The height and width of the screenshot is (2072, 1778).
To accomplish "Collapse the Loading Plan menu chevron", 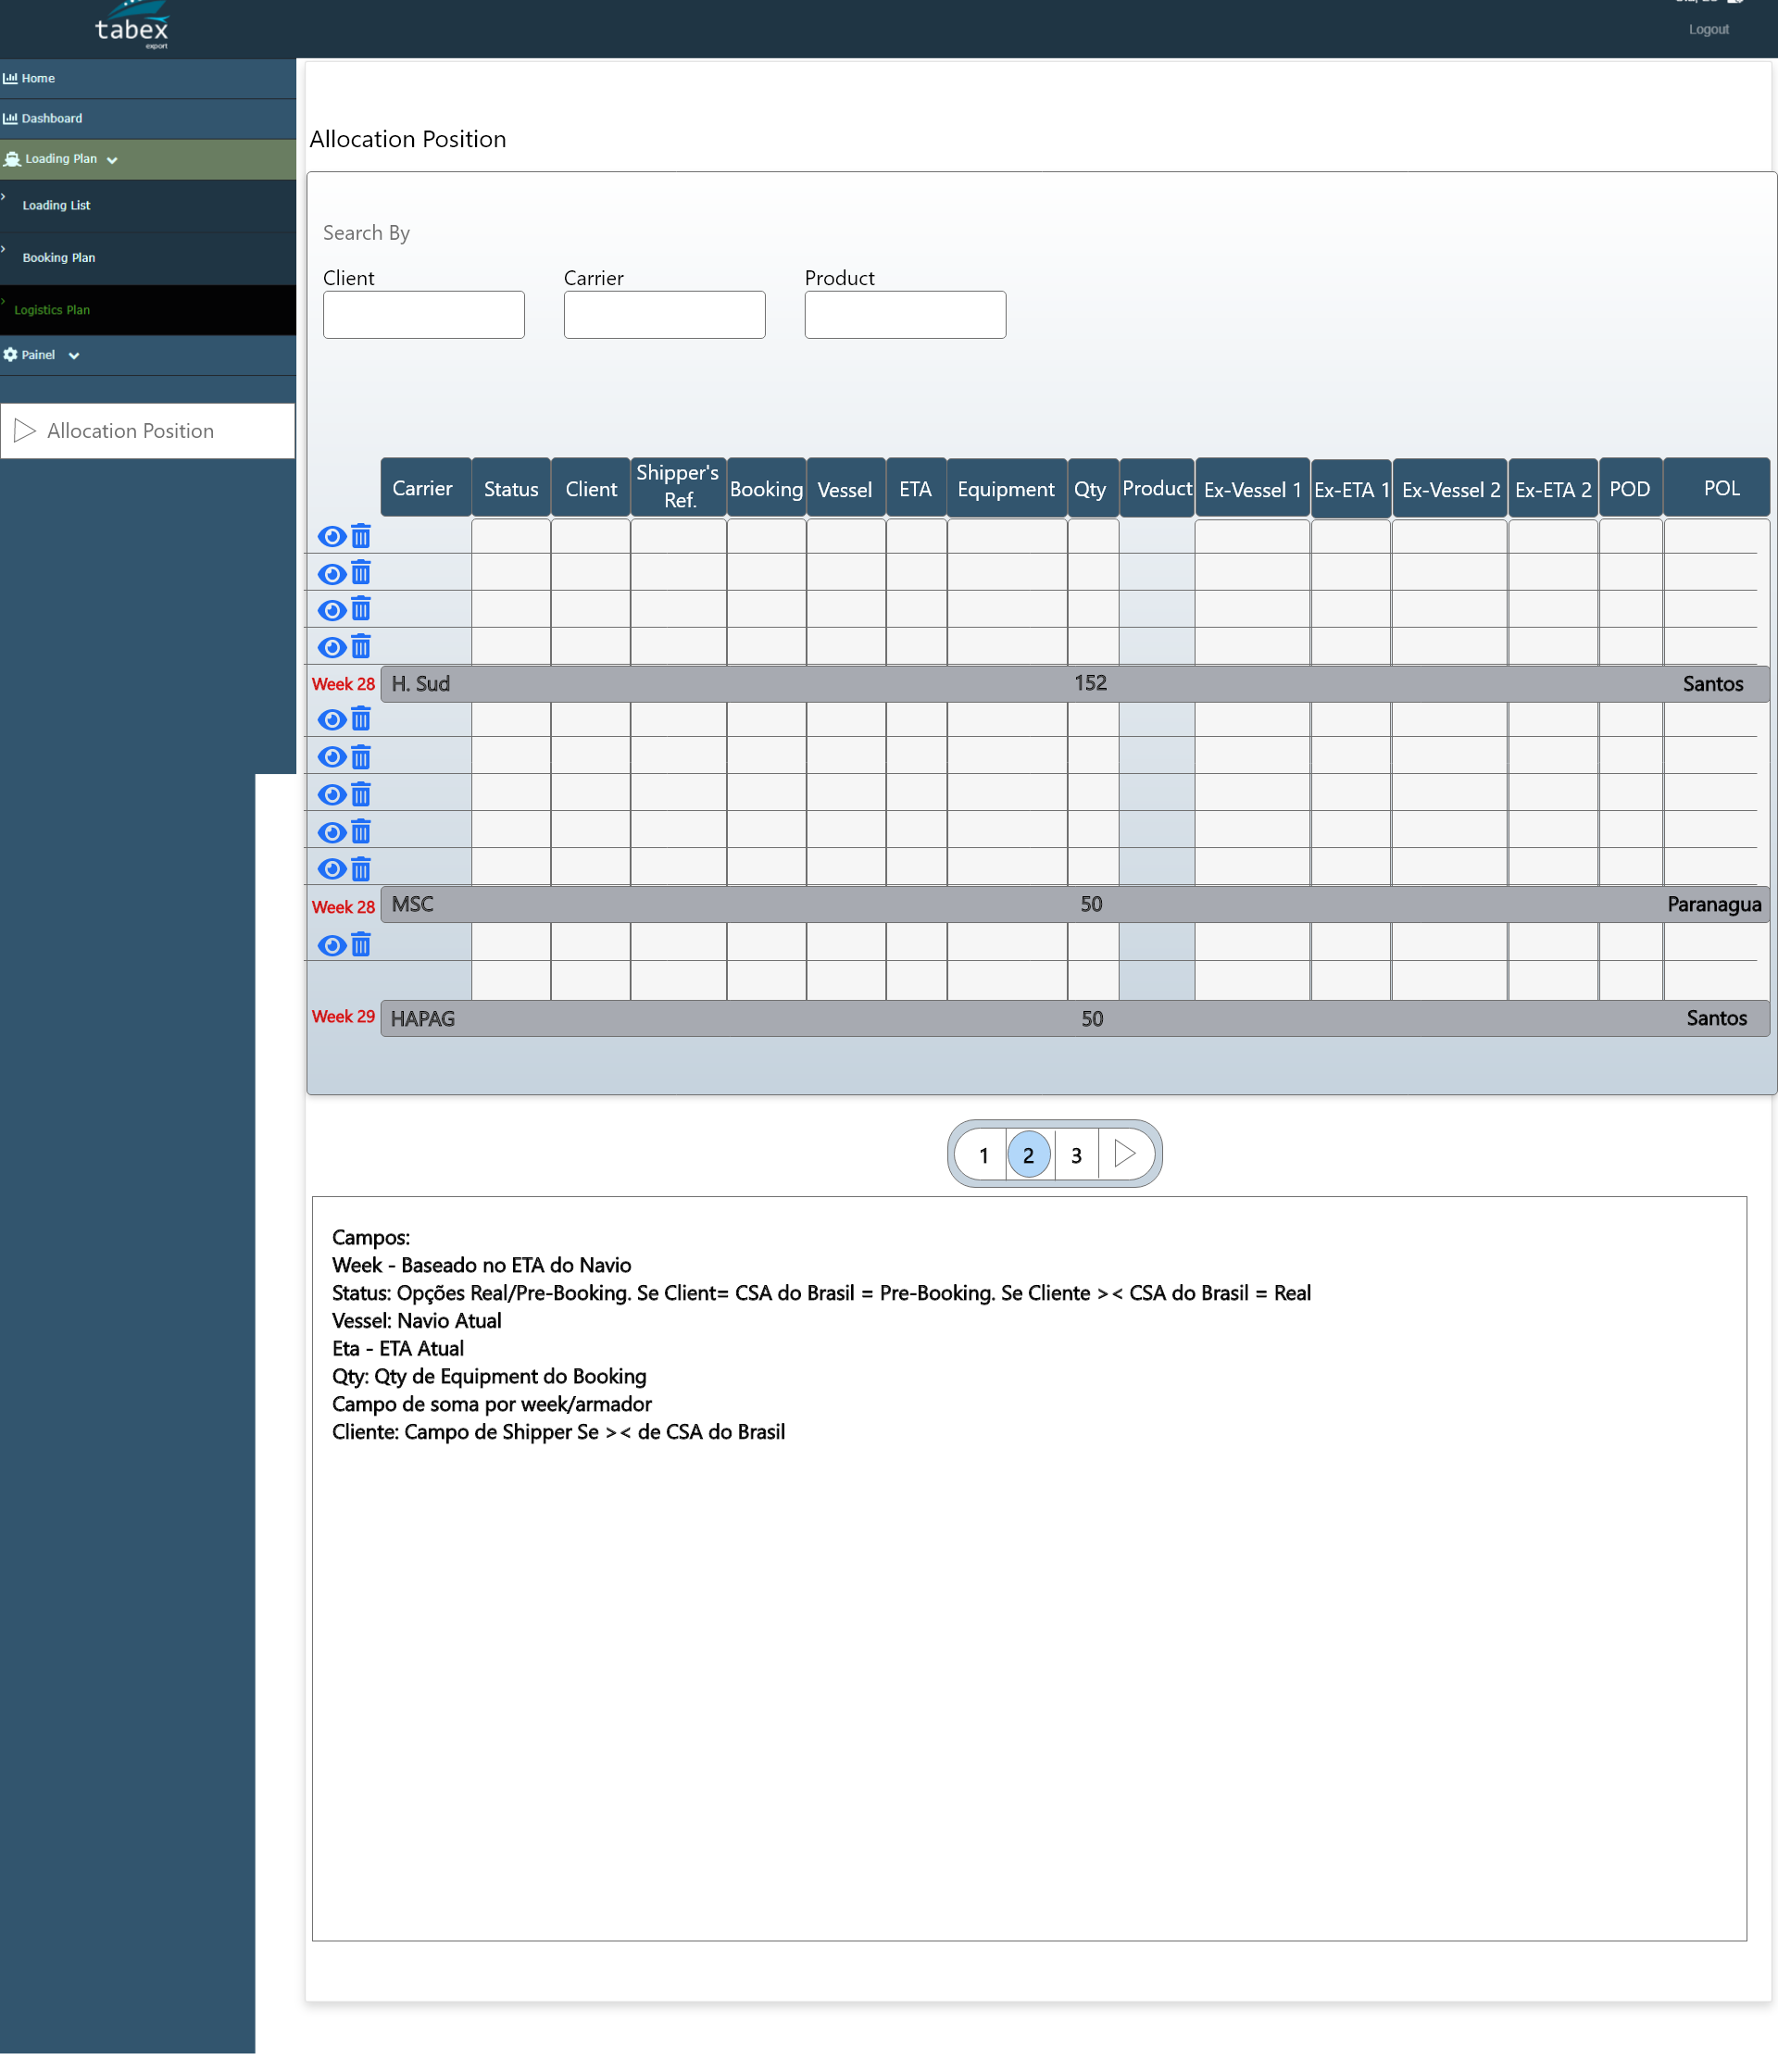I will click(112, 160).
